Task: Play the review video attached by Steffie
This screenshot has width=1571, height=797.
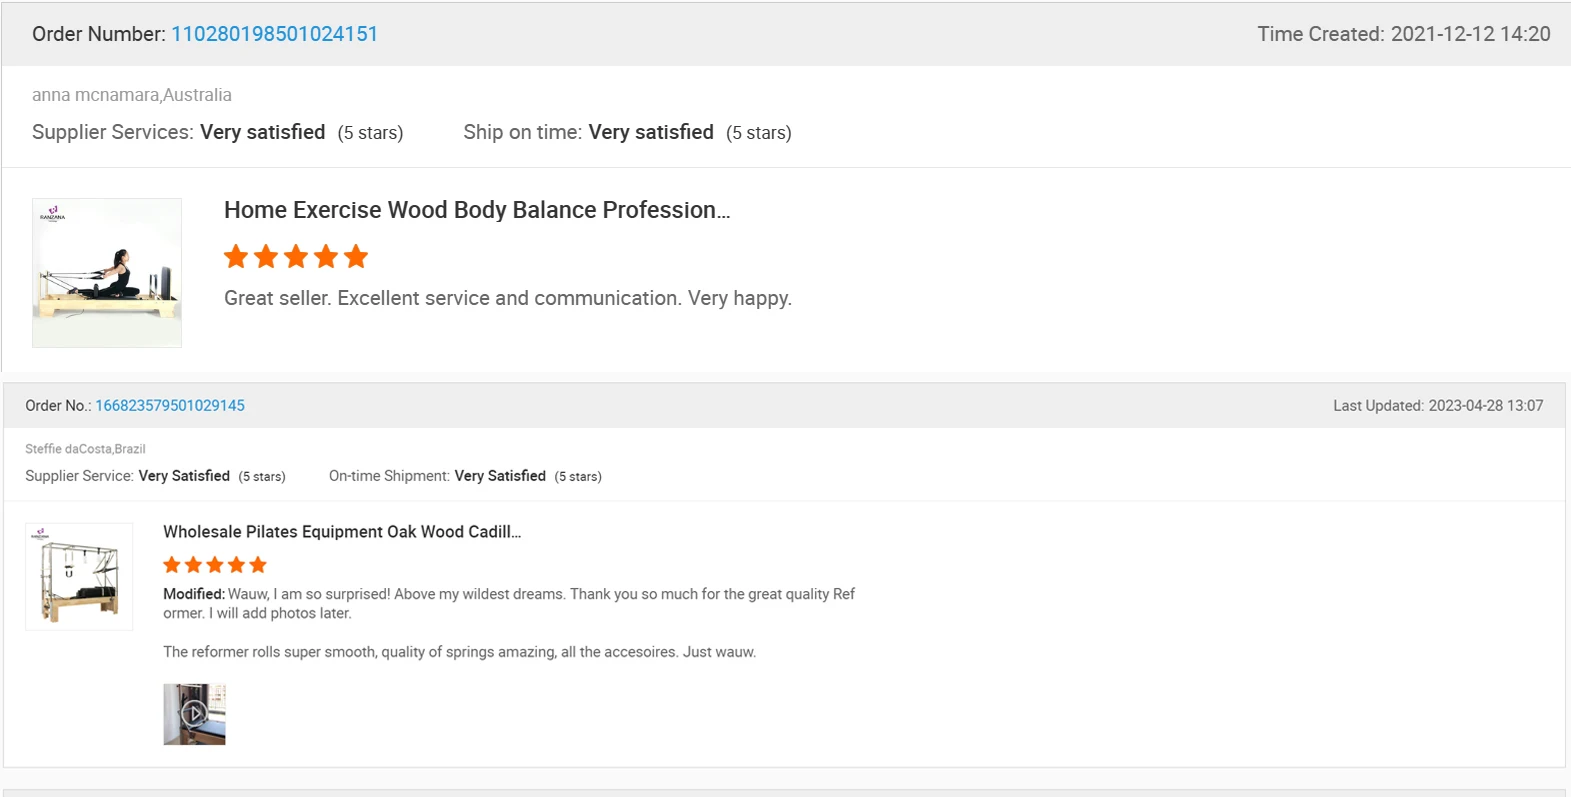Action: click(x=194, y=714)
